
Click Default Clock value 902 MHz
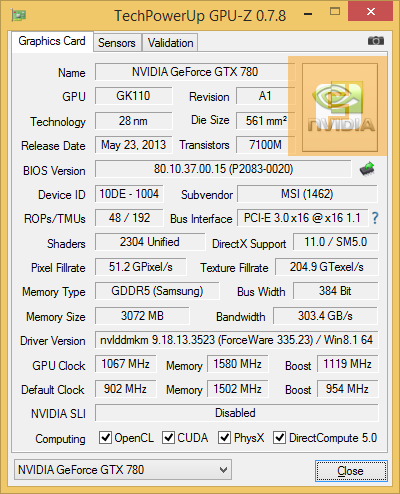[125, 389]
